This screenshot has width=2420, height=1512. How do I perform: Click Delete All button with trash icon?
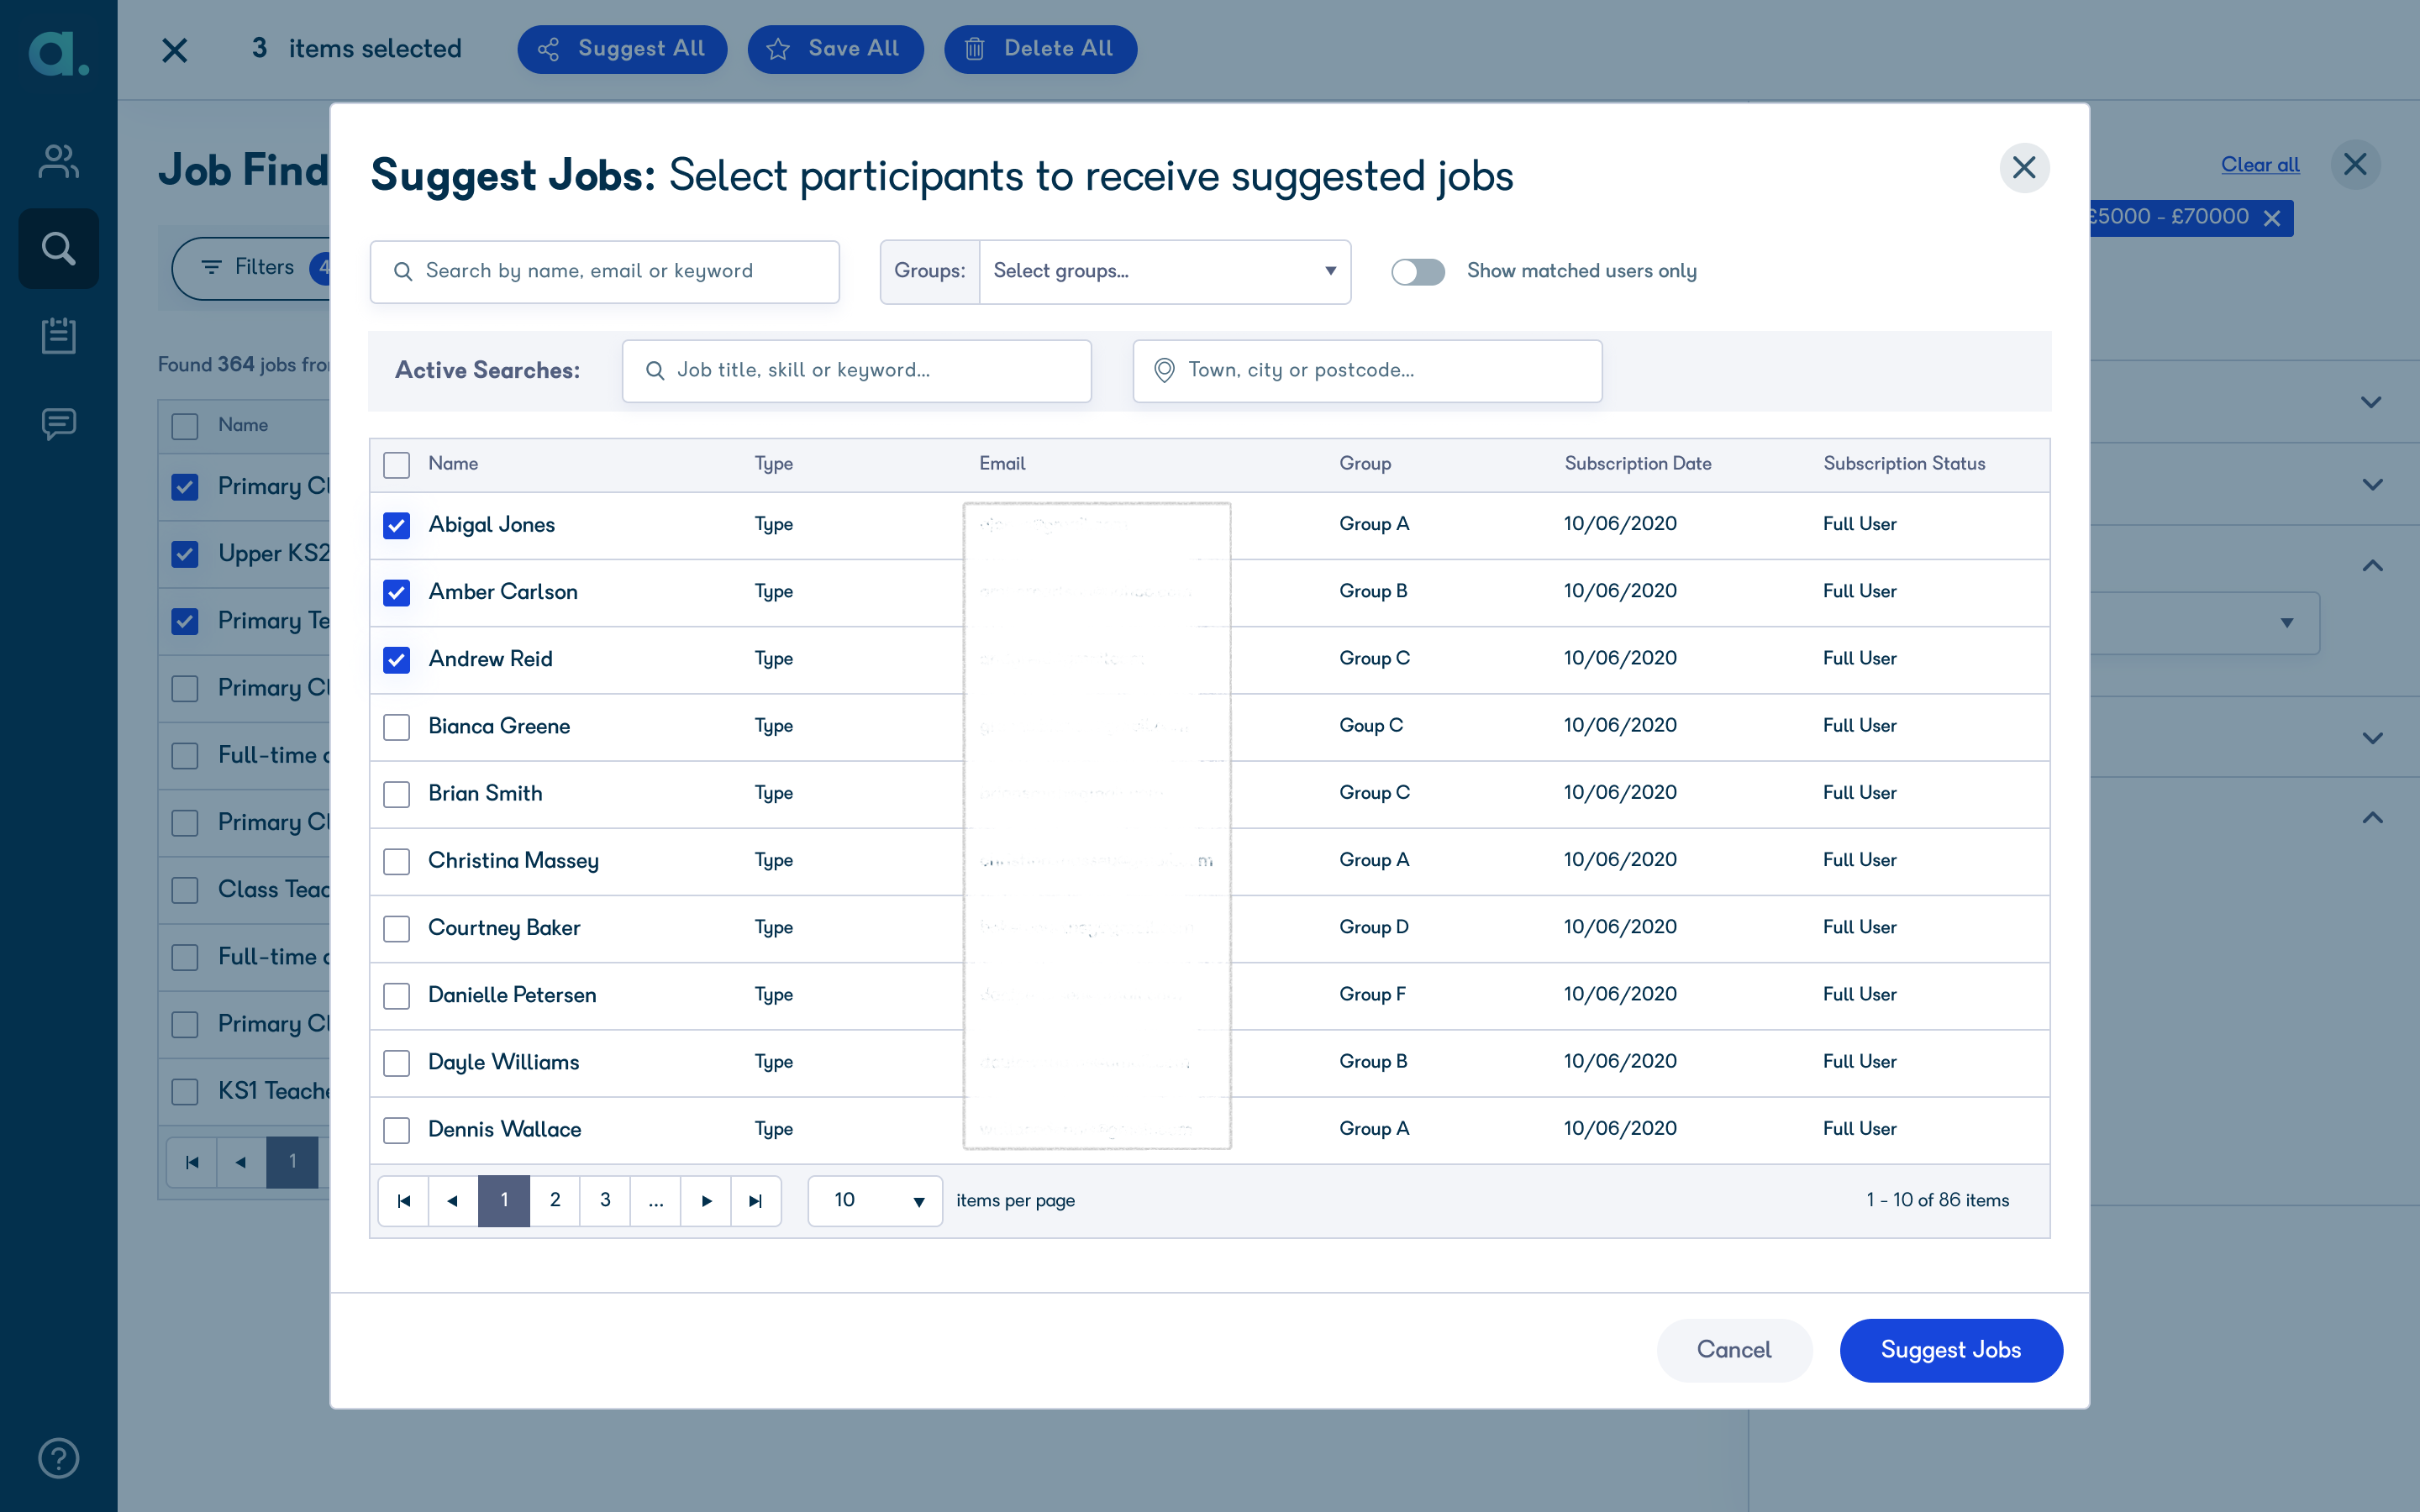pos(1040,49)
